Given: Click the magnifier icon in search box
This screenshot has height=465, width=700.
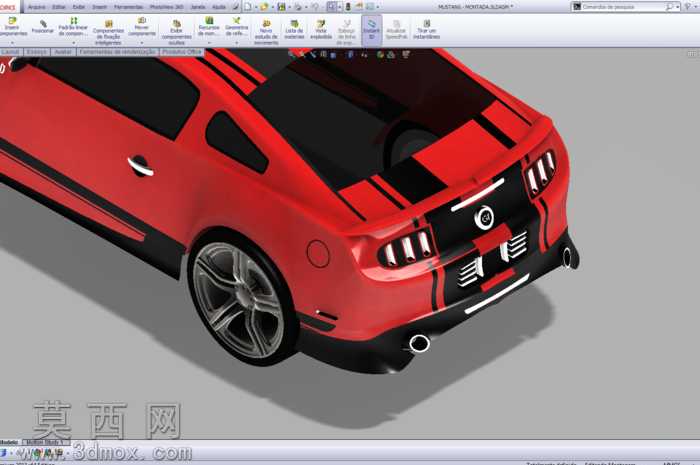Looking at the screenshot, I should [x=669, y=7].
